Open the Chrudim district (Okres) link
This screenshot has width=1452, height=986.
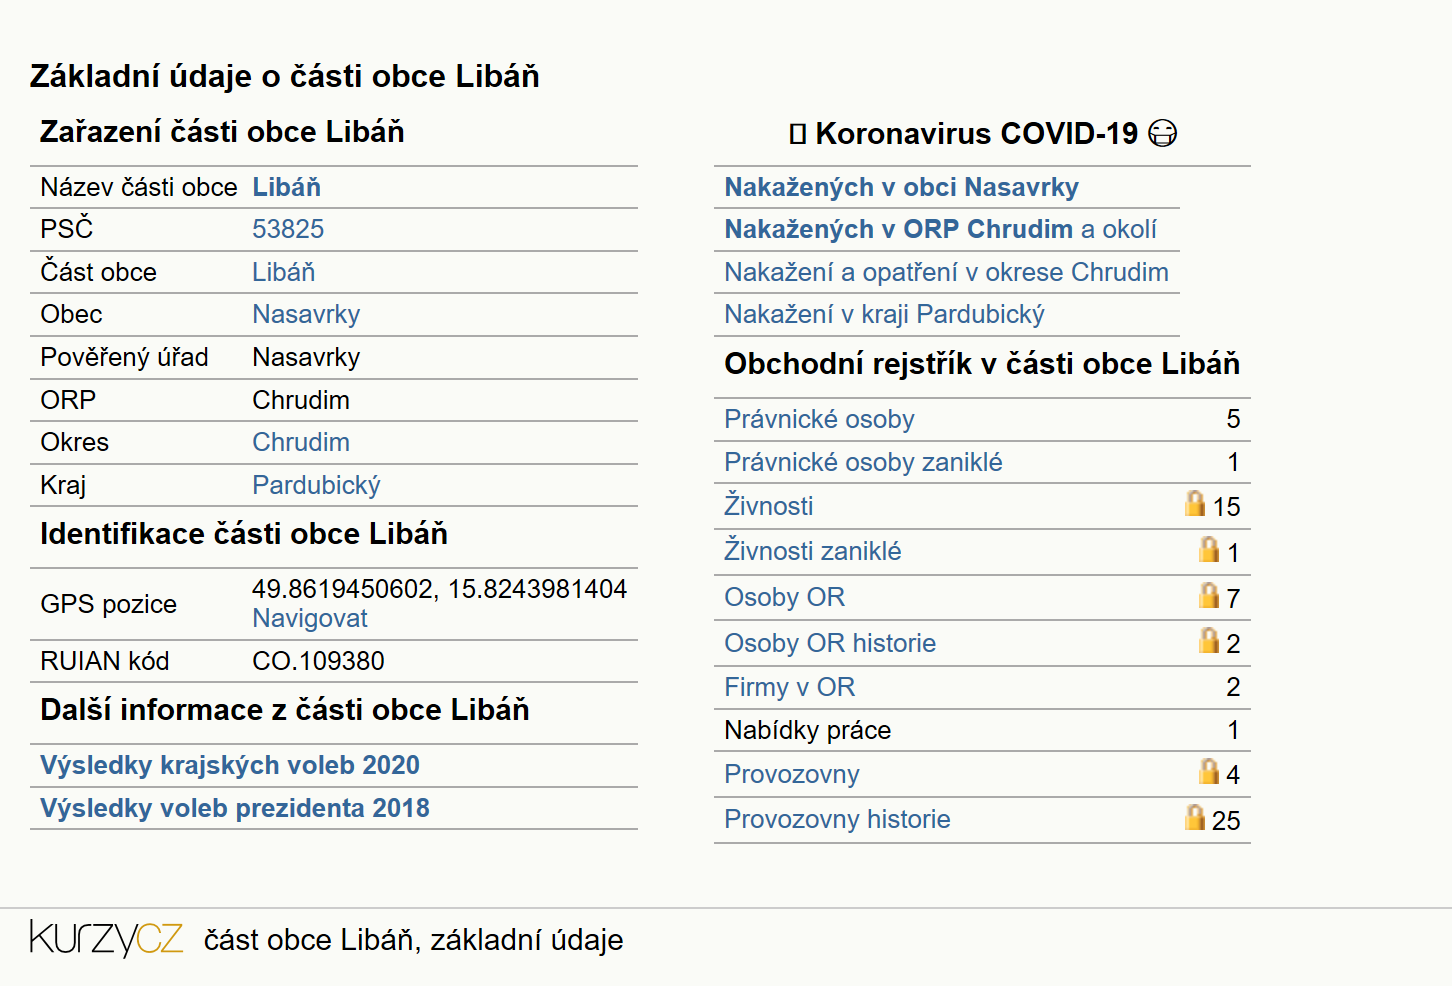(x=301, y=442)
